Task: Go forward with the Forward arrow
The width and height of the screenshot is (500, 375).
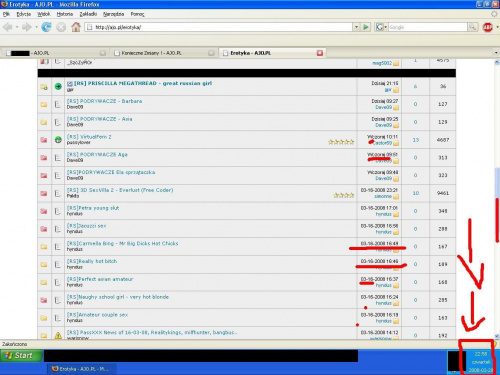Action: 27,27
